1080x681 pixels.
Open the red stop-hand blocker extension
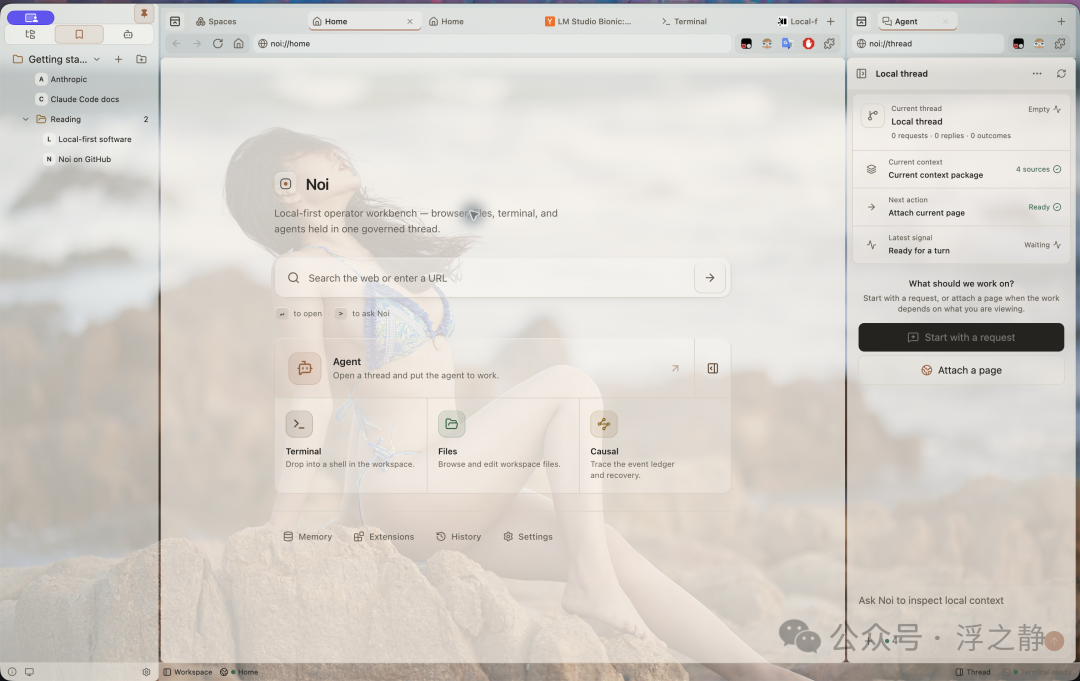tap(809, 43)
